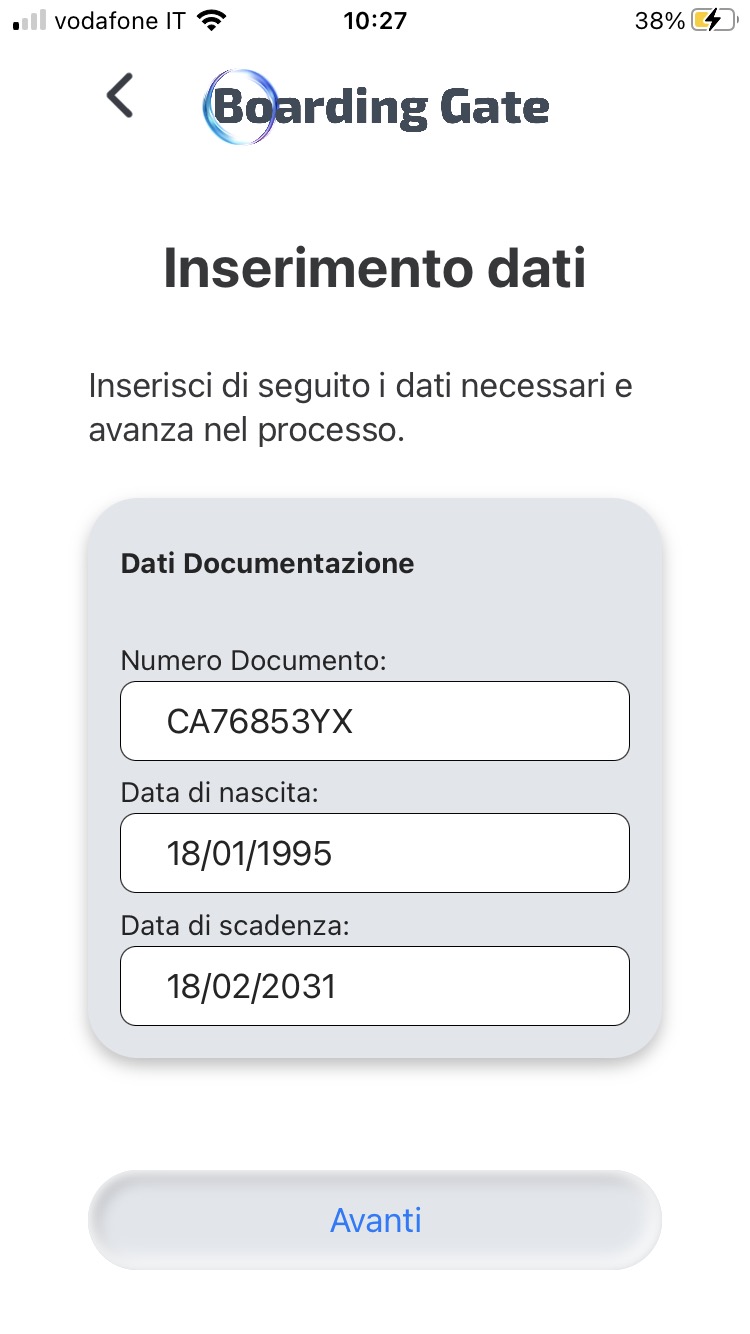Tap the 10:27 clock in status bar
Viewport: 750px width, 1334px height.
374,21
